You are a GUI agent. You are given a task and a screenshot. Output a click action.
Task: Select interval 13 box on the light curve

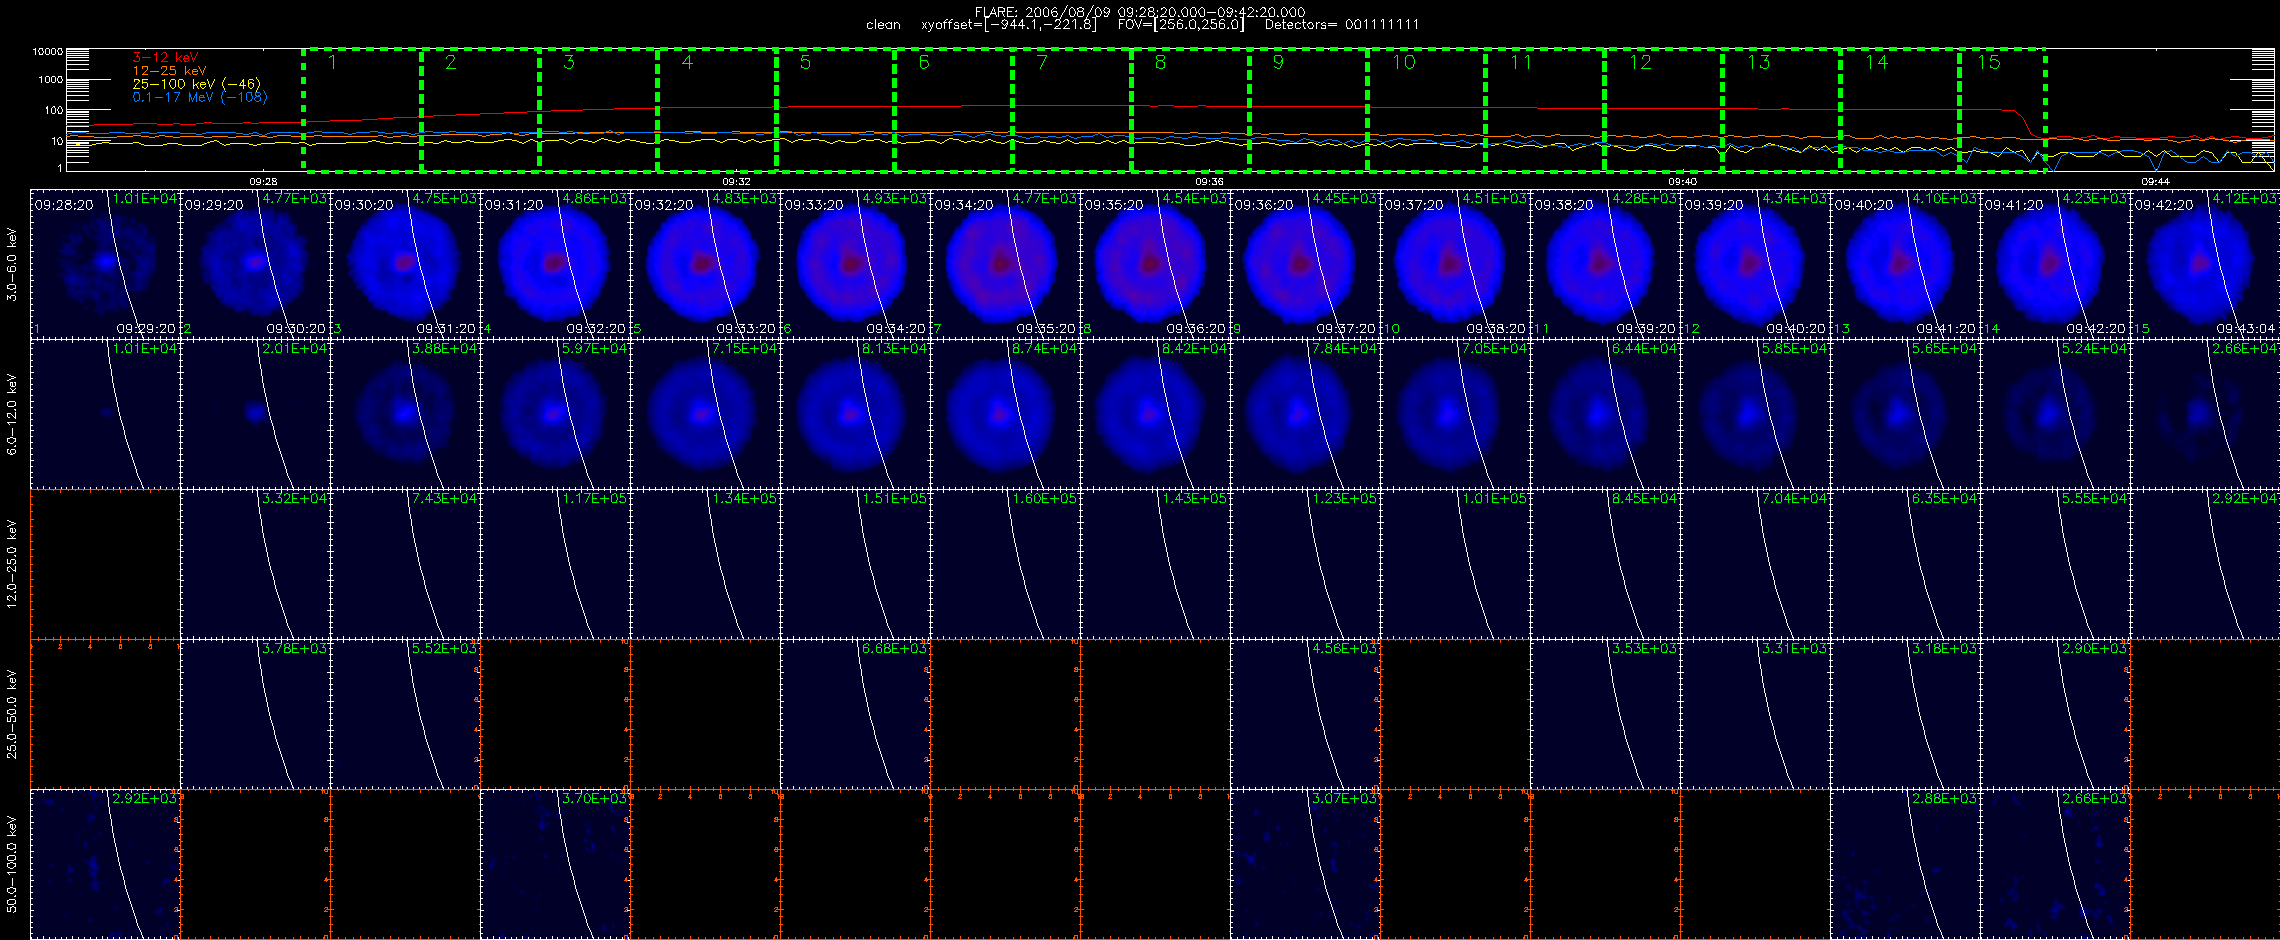[x=1781, y=110]
